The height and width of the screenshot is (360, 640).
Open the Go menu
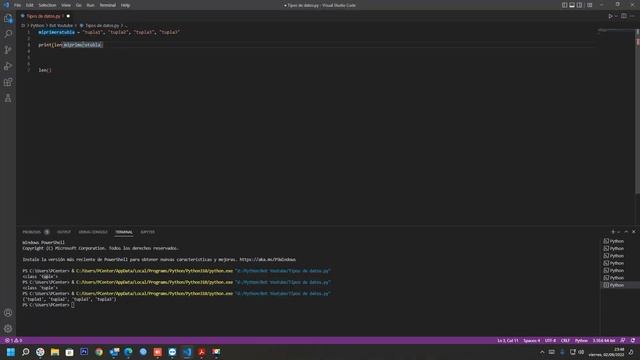coord(78,5)
